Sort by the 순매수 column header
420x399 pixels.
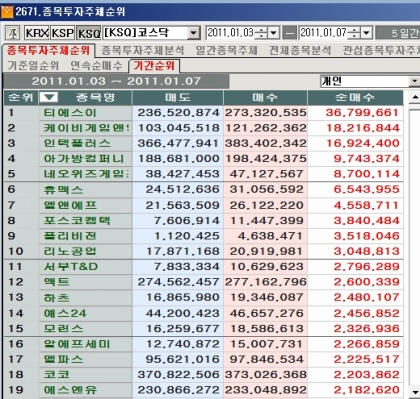[355, 98]
